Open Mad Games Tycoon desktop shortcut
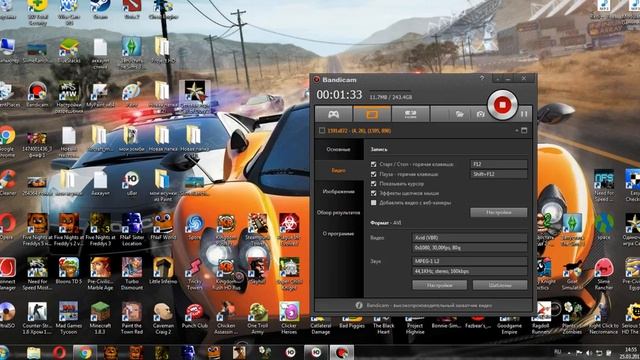640x360 pixels. (68, 318)
